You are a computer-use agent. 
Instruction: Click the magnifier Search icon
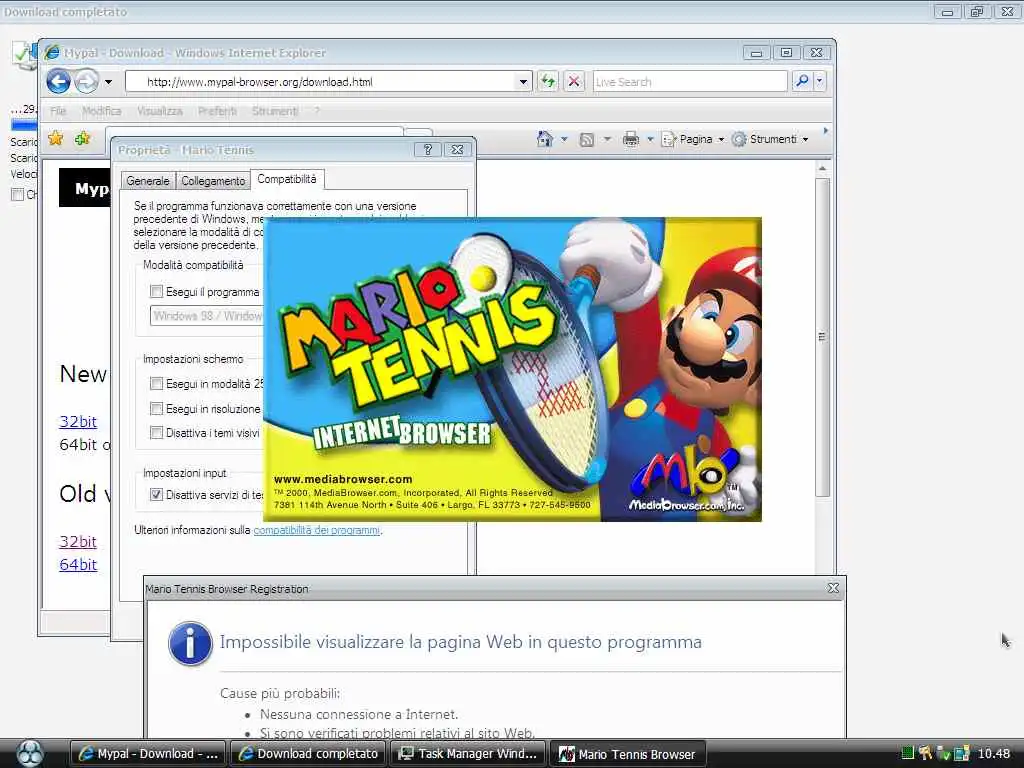coord(801,81)
